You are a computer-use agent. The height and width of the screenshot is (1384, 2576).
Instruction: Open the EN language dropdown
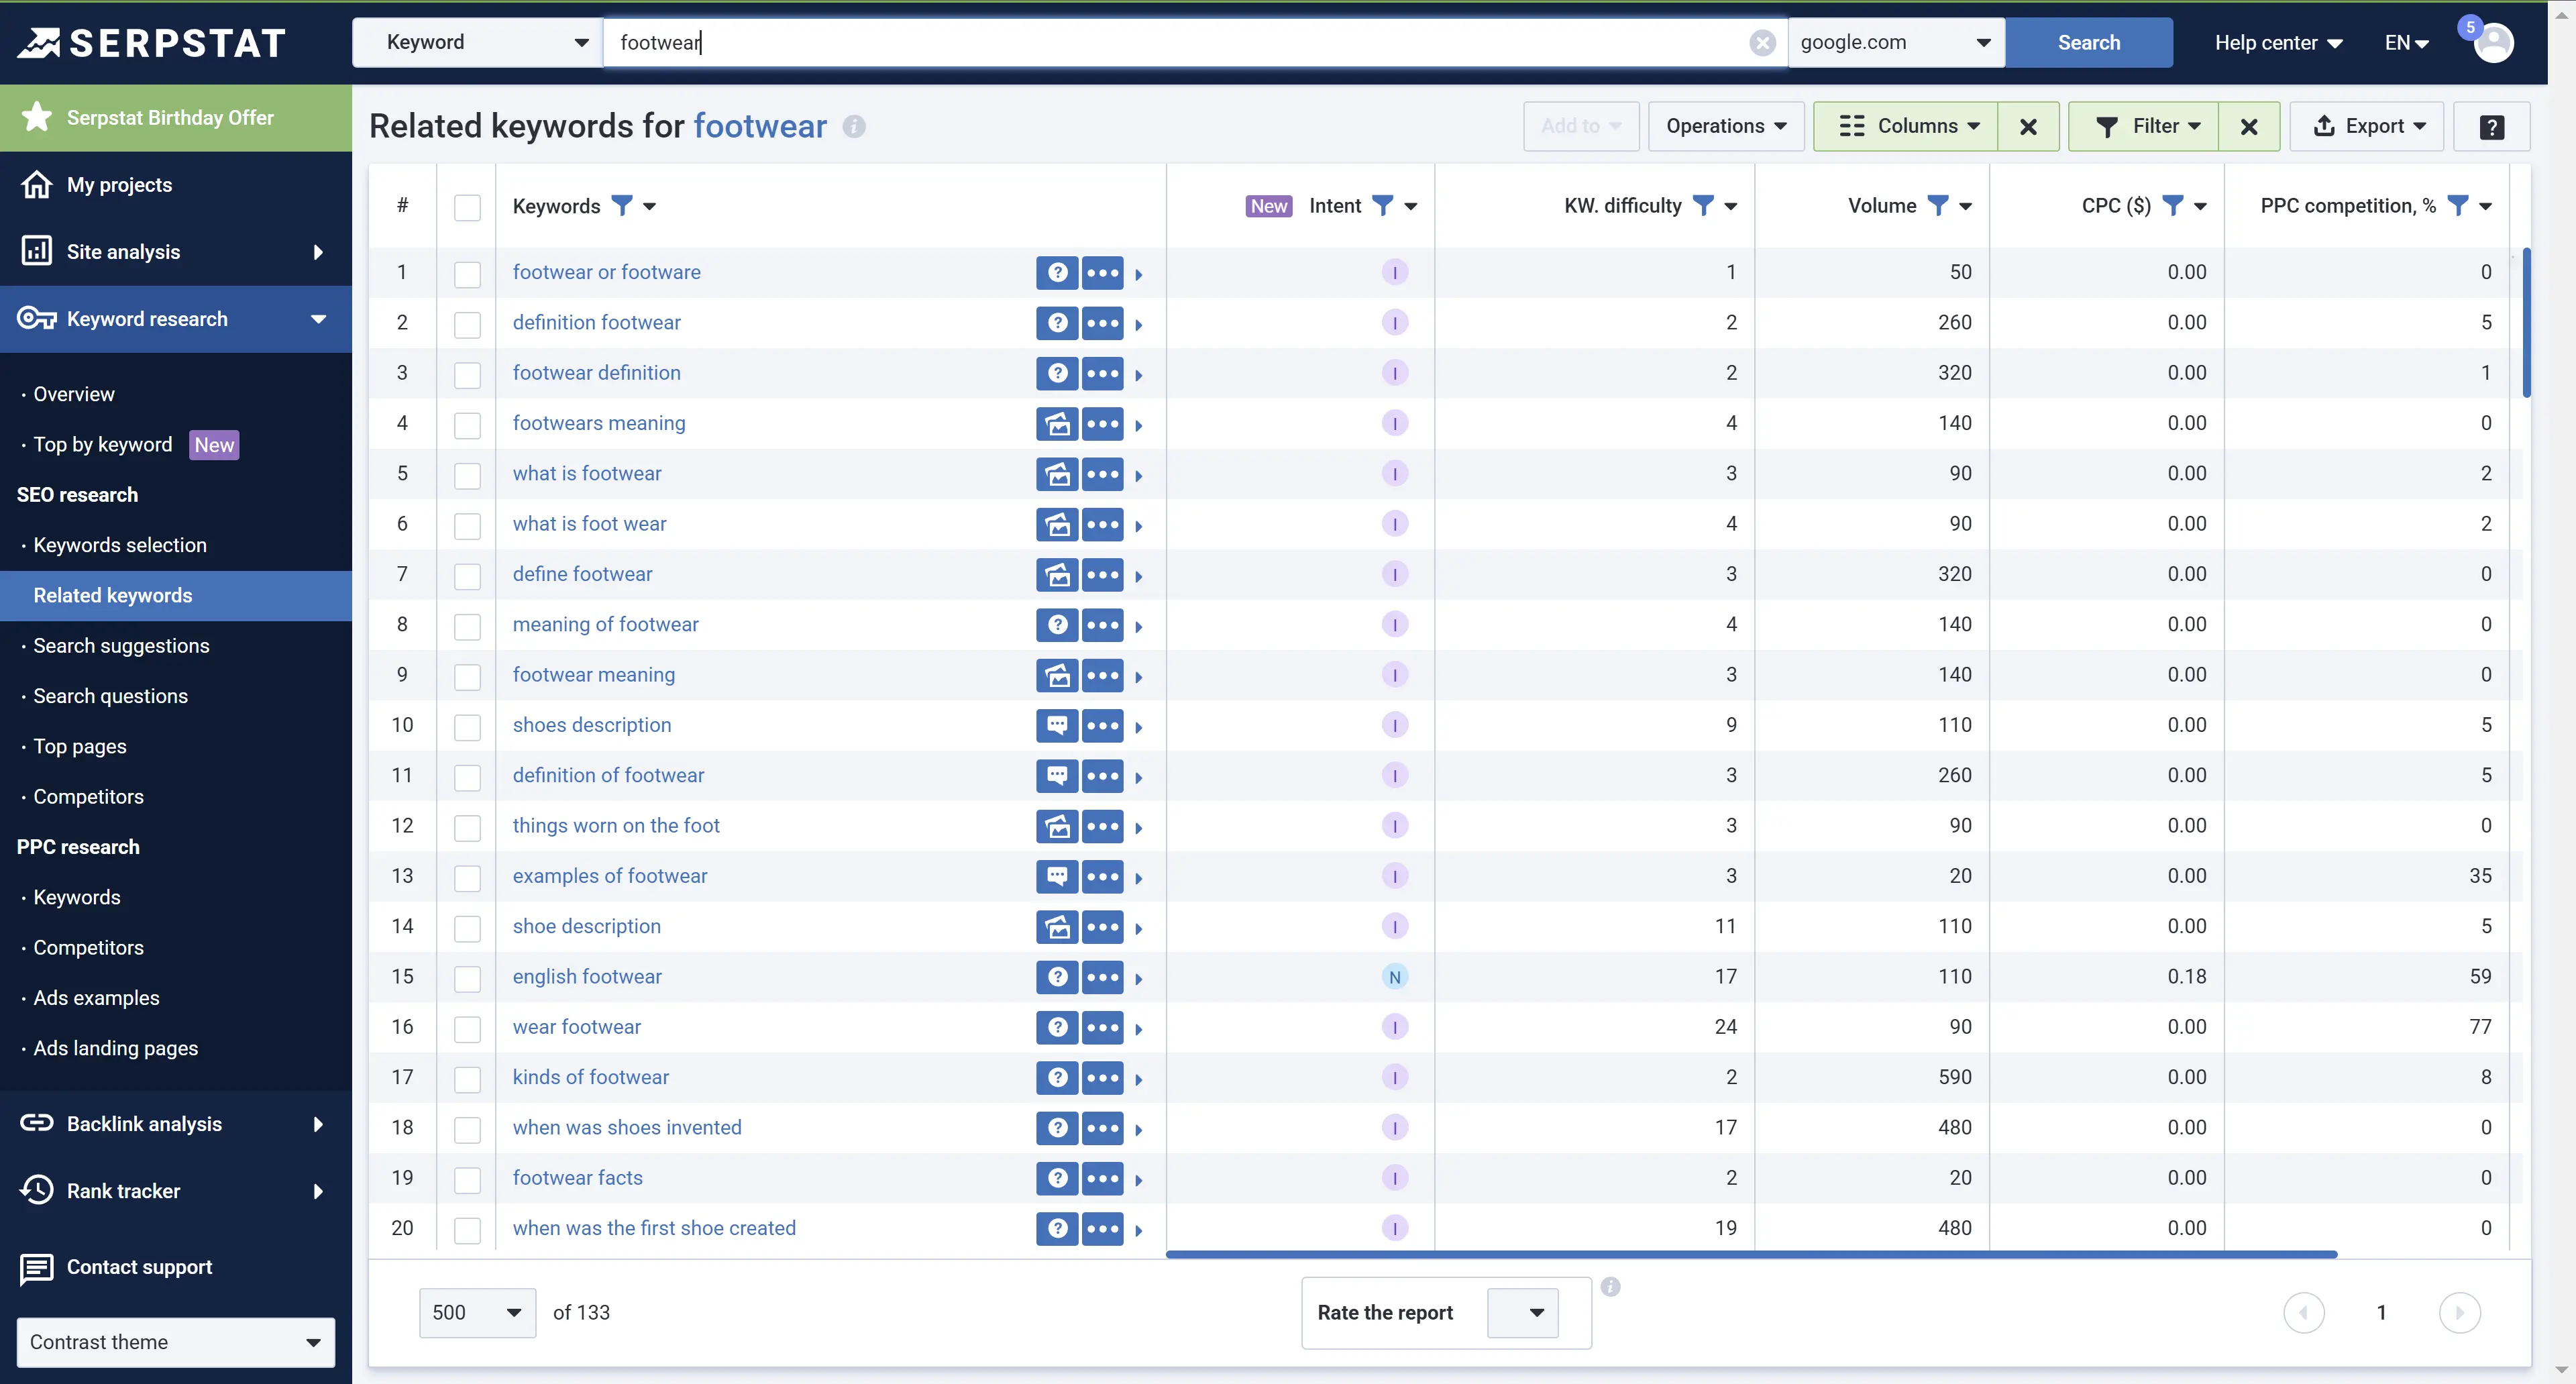point(2406,43)
